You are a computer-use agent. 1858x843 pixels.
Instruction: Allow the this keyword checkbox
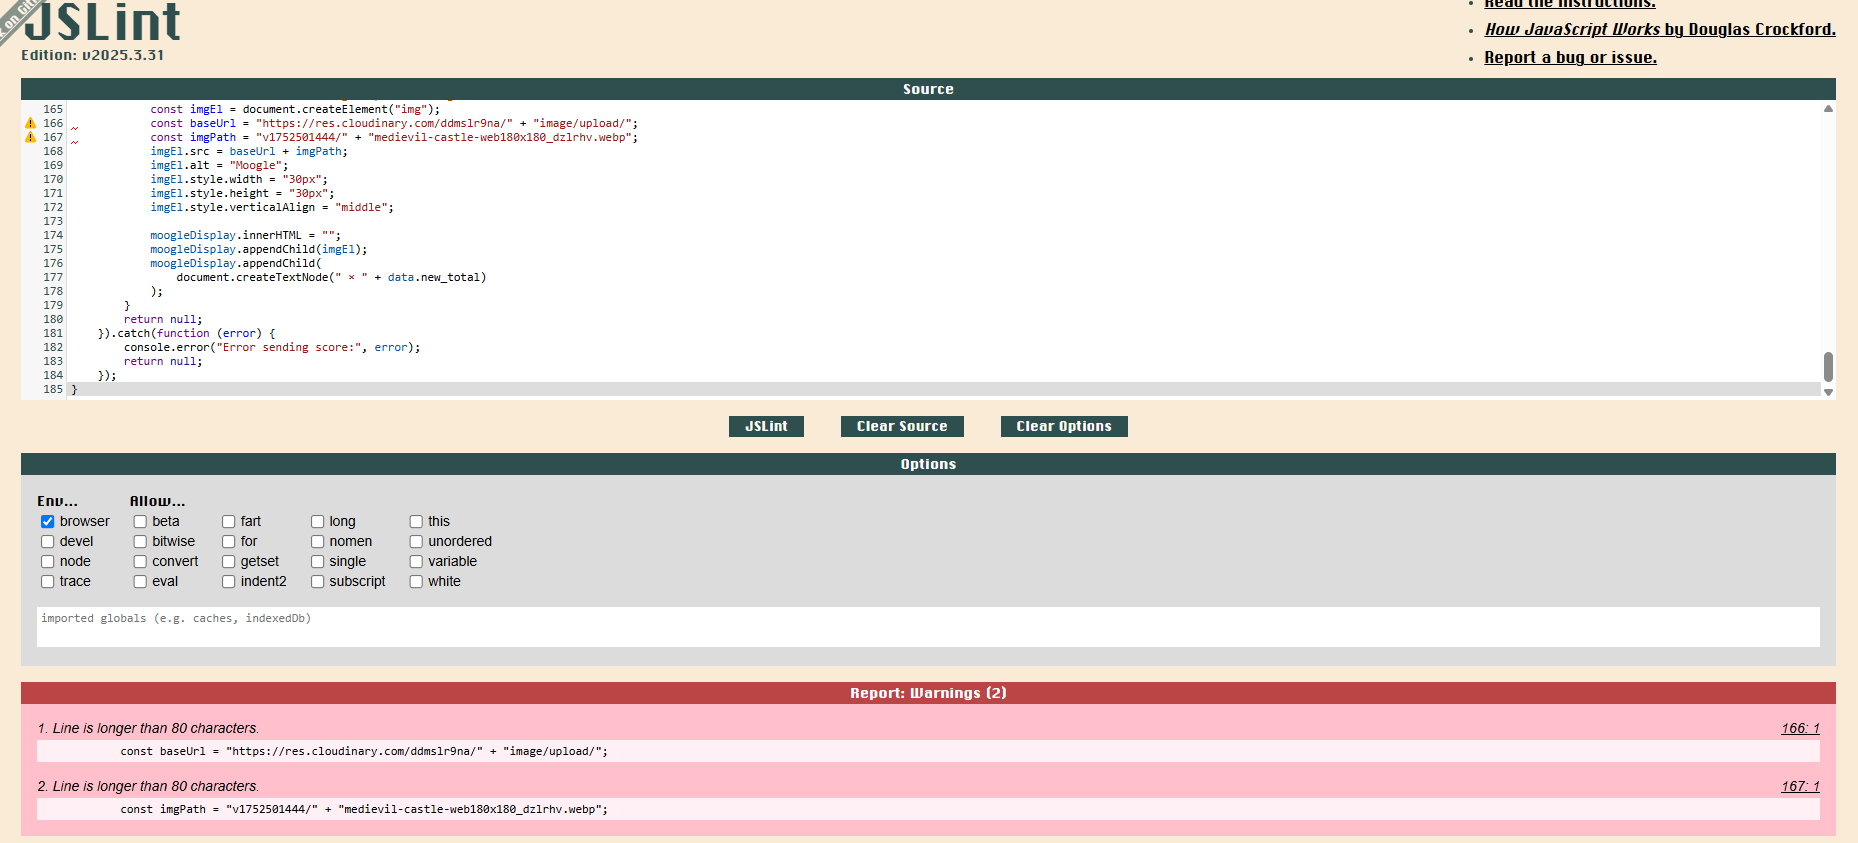click(x=416, y=521)
